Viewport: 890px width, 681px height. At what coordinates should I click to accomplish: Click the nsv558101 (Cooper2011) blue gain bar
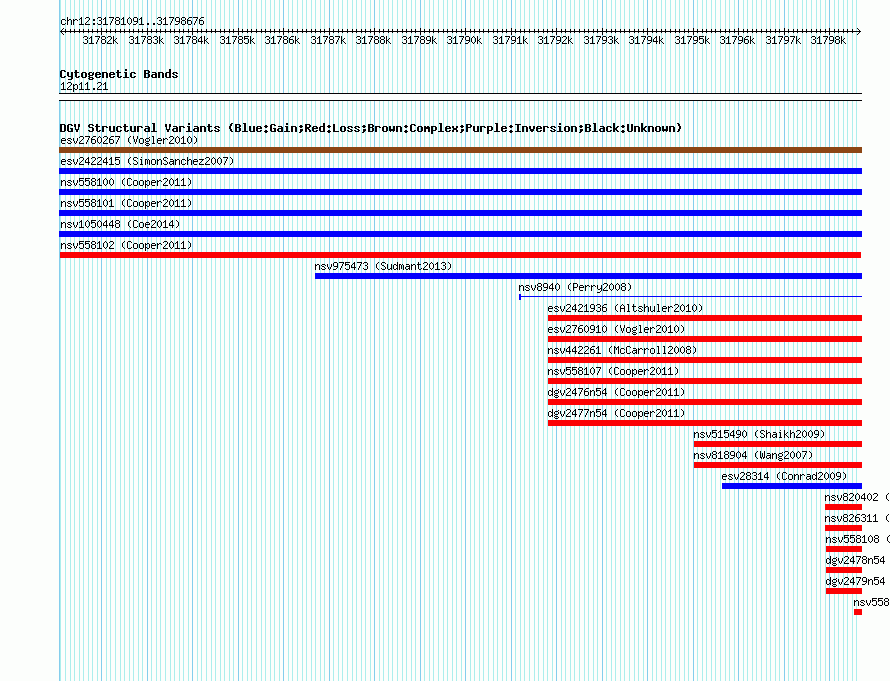460,213
